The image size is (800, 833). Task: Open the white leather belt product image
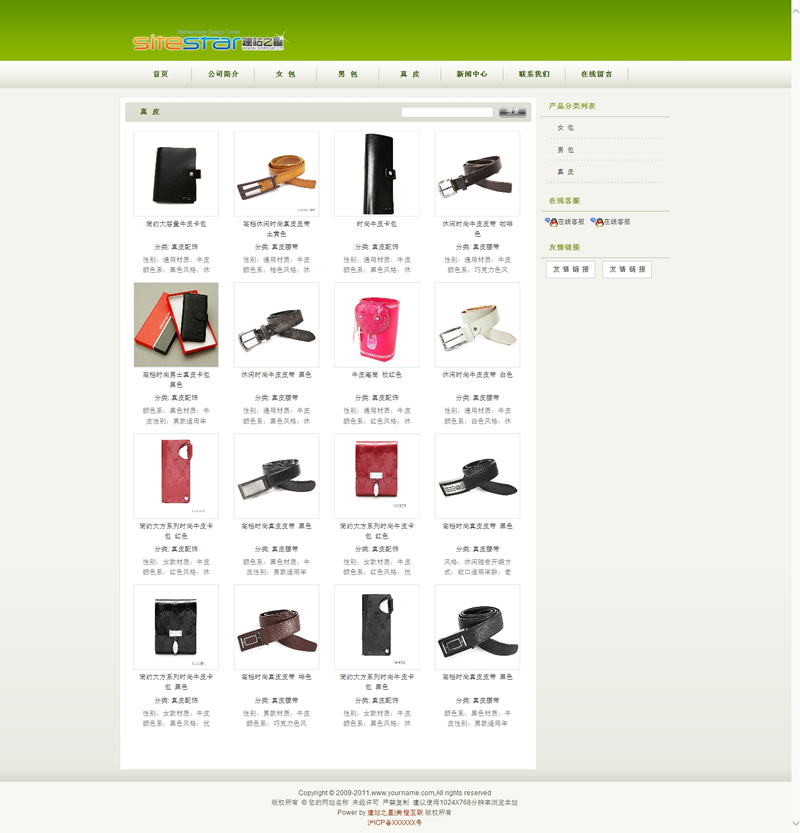click(x=477, y=324)
